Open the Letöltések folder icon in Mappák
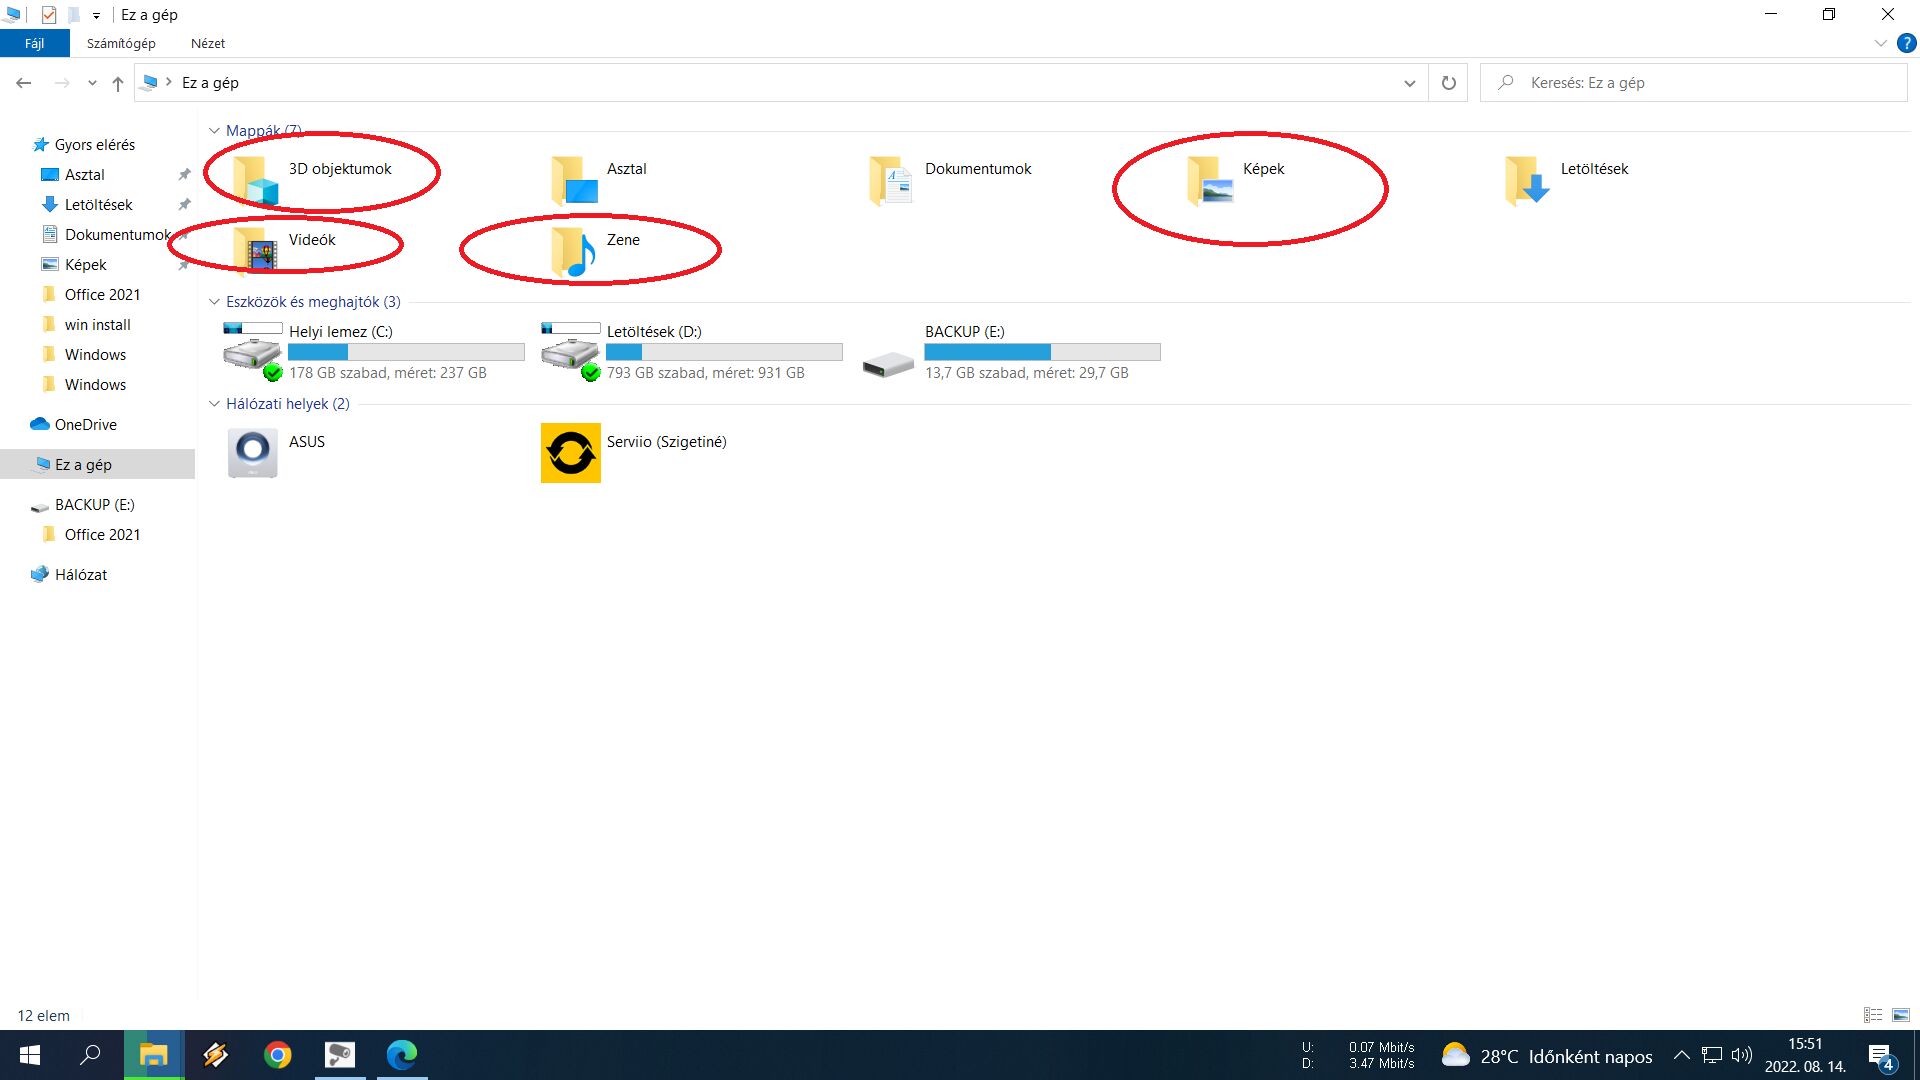The image size is (1920, 1080). click(1526, 182)
